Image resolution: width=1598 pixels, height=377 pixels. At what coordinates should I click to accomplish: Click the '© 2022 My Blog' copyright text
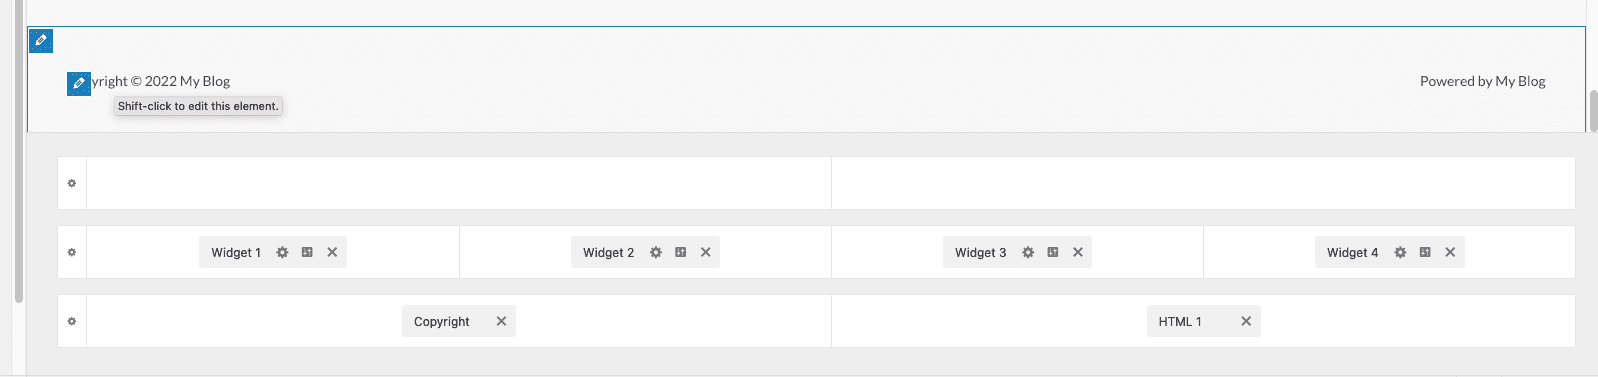pyautogui.click(x=180, y=81)
